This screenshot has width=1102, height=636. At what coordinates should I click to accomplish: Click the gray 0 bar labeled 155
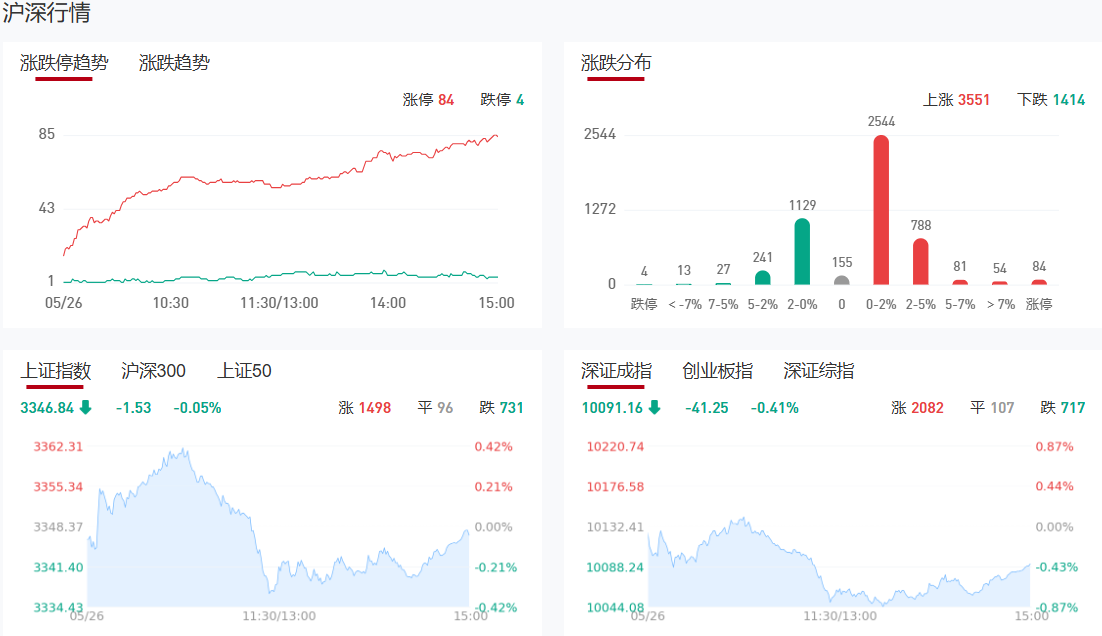tap(842, 280)
